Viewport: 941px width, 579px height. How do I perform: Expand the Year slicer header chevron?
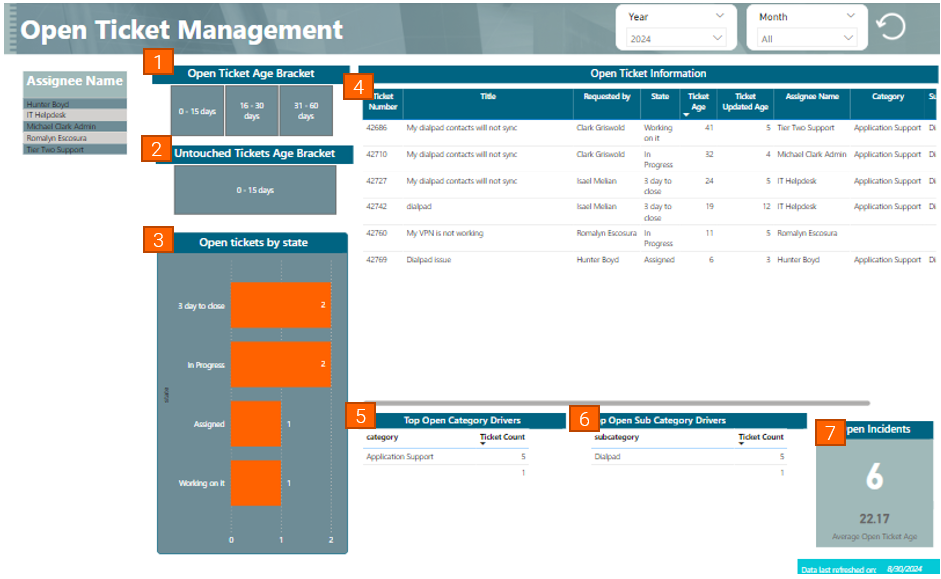coord(719,17)
